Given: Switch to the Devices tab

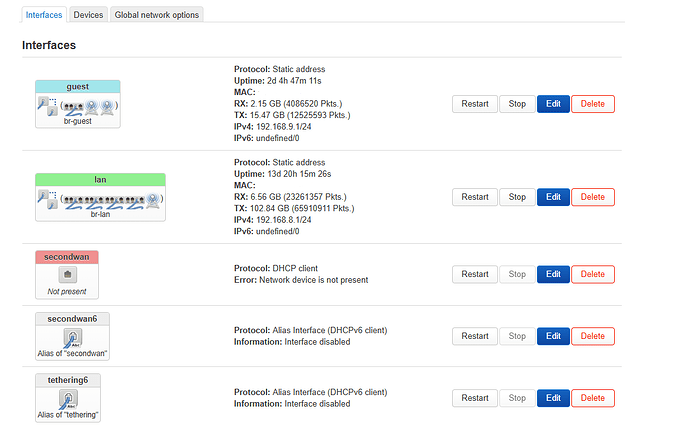Looking at the screenshot, I should (x=88, y=14).
